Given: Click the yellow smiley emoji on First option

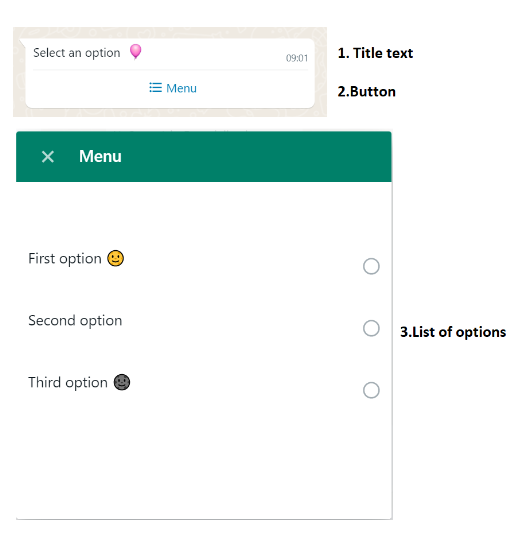Looking at the screenshot, I should tap(116, 258).
